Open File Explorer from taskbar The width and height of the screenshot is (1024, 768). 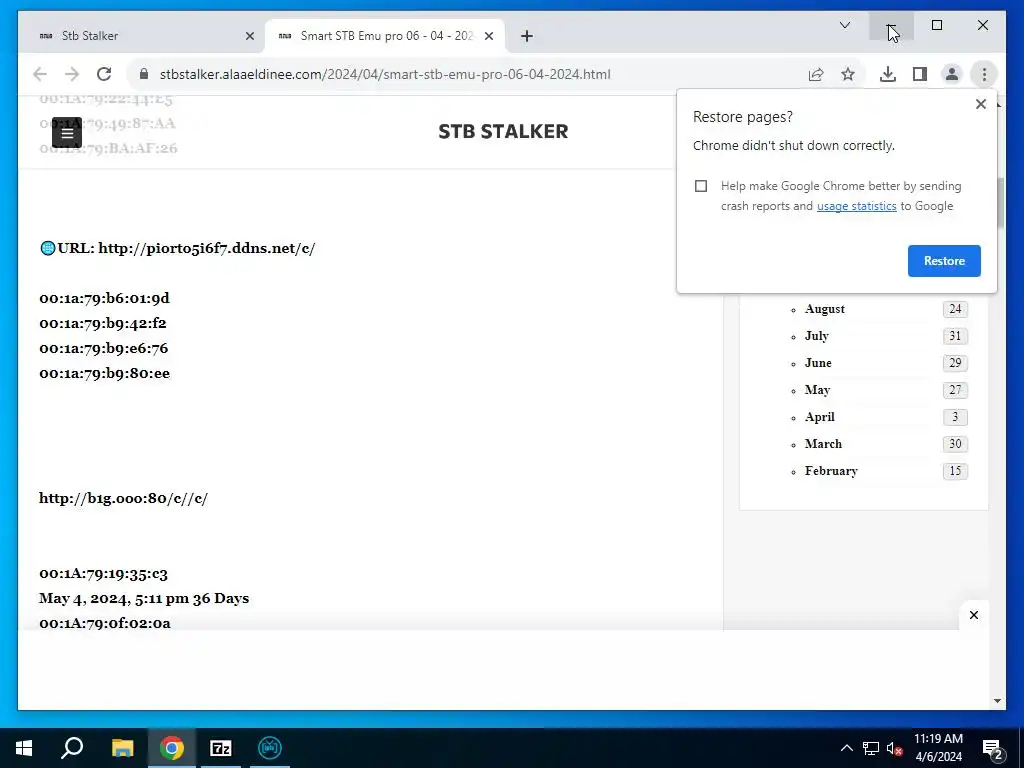122,748
